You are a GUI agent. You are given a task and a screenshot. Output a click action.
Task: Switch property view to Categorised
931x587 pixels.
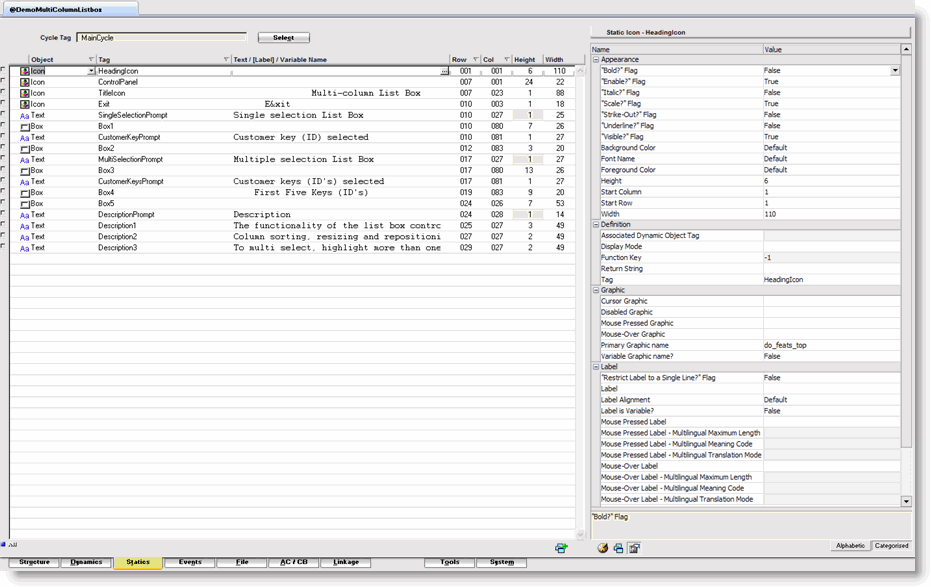(891, 545)
